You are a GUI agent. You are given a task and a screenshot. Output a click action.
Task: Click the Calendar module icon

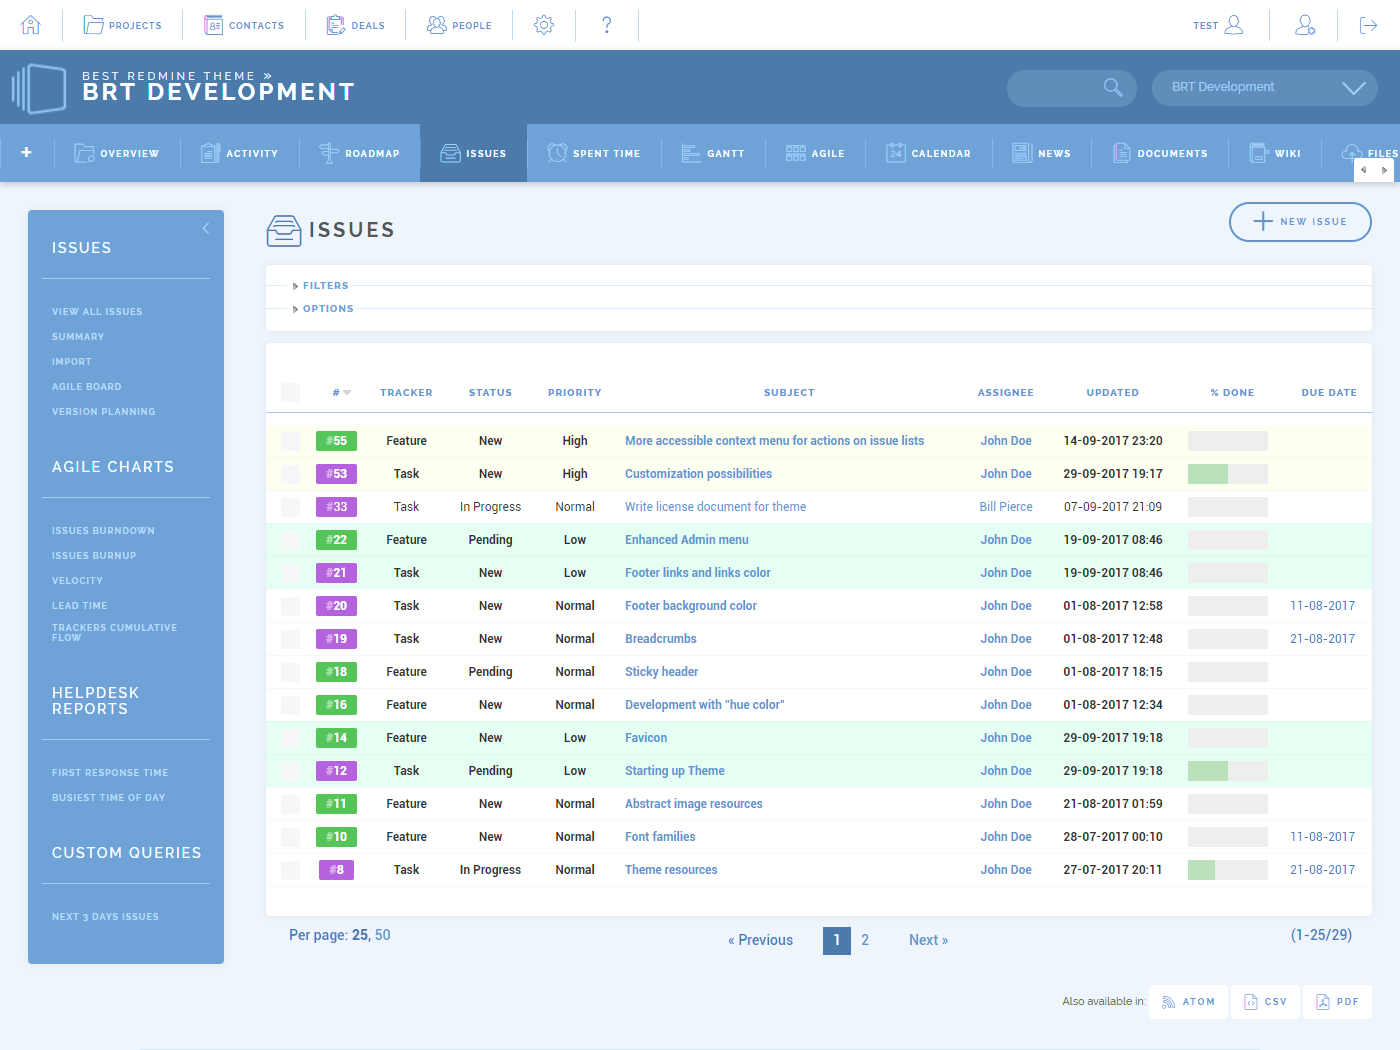click(x=895, y=152)
